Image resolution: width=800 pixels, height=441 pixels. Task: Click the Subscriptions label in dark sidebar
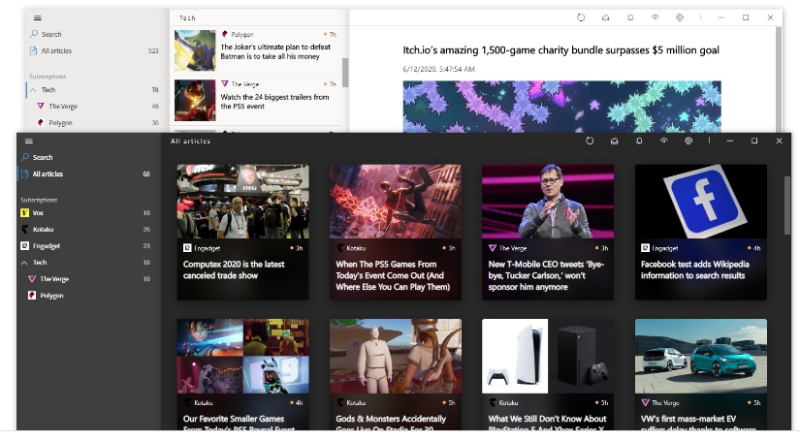click(x=39, y=200)
